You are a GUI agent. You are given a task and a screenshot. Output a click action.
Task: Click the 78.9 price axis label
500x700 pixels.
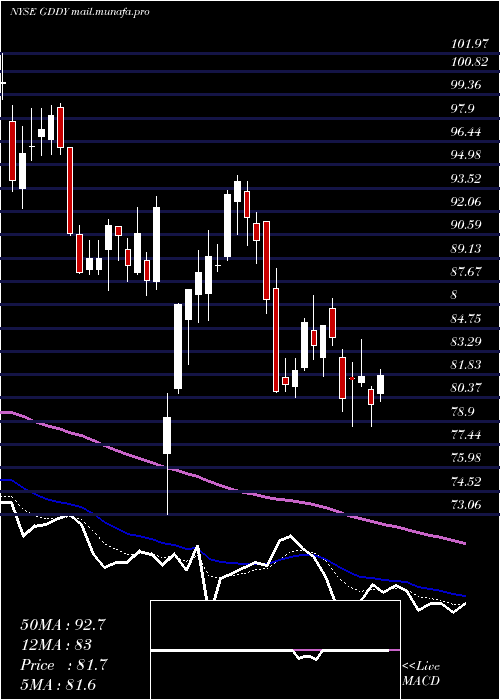463,411
